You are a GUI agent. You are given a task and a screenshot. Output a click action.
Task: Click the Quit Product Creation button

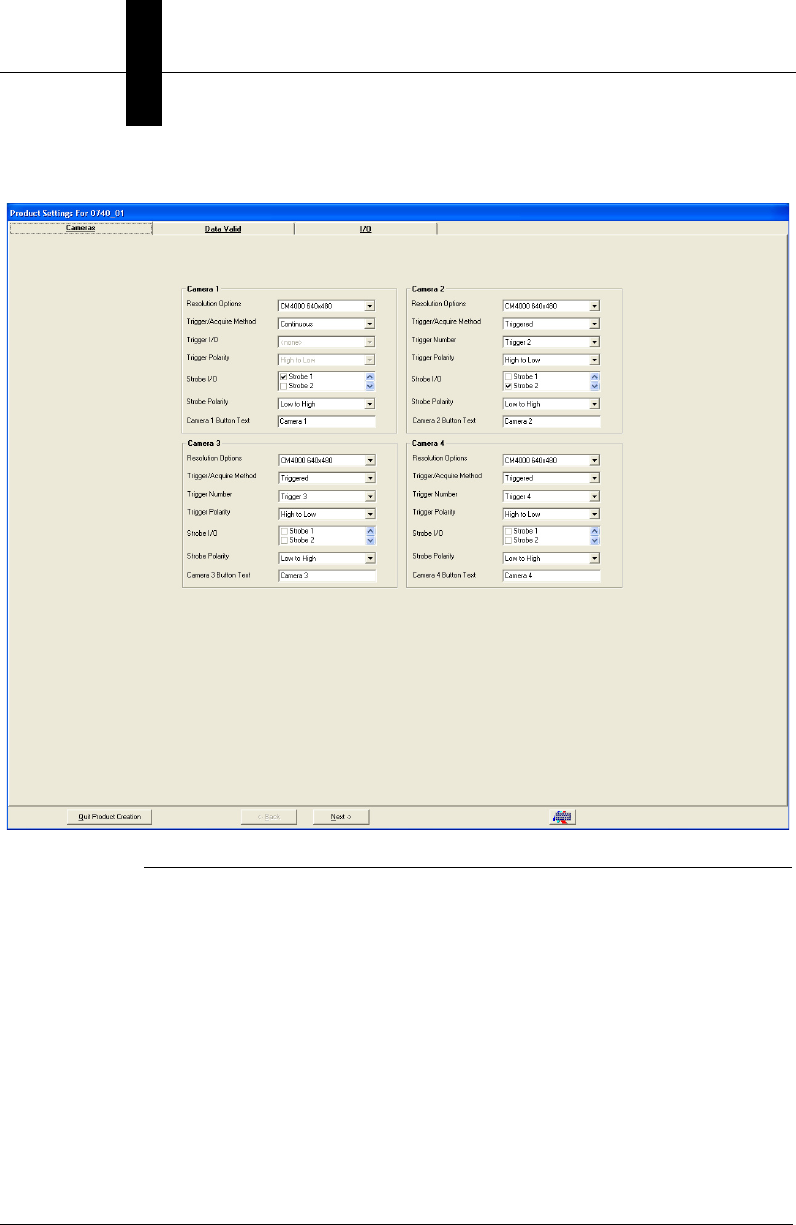[x=109, y=817]
